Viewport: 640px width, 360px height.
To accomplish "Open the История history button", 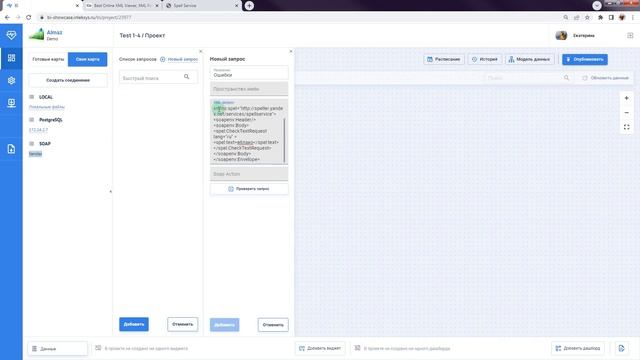I will click(485, 59).
